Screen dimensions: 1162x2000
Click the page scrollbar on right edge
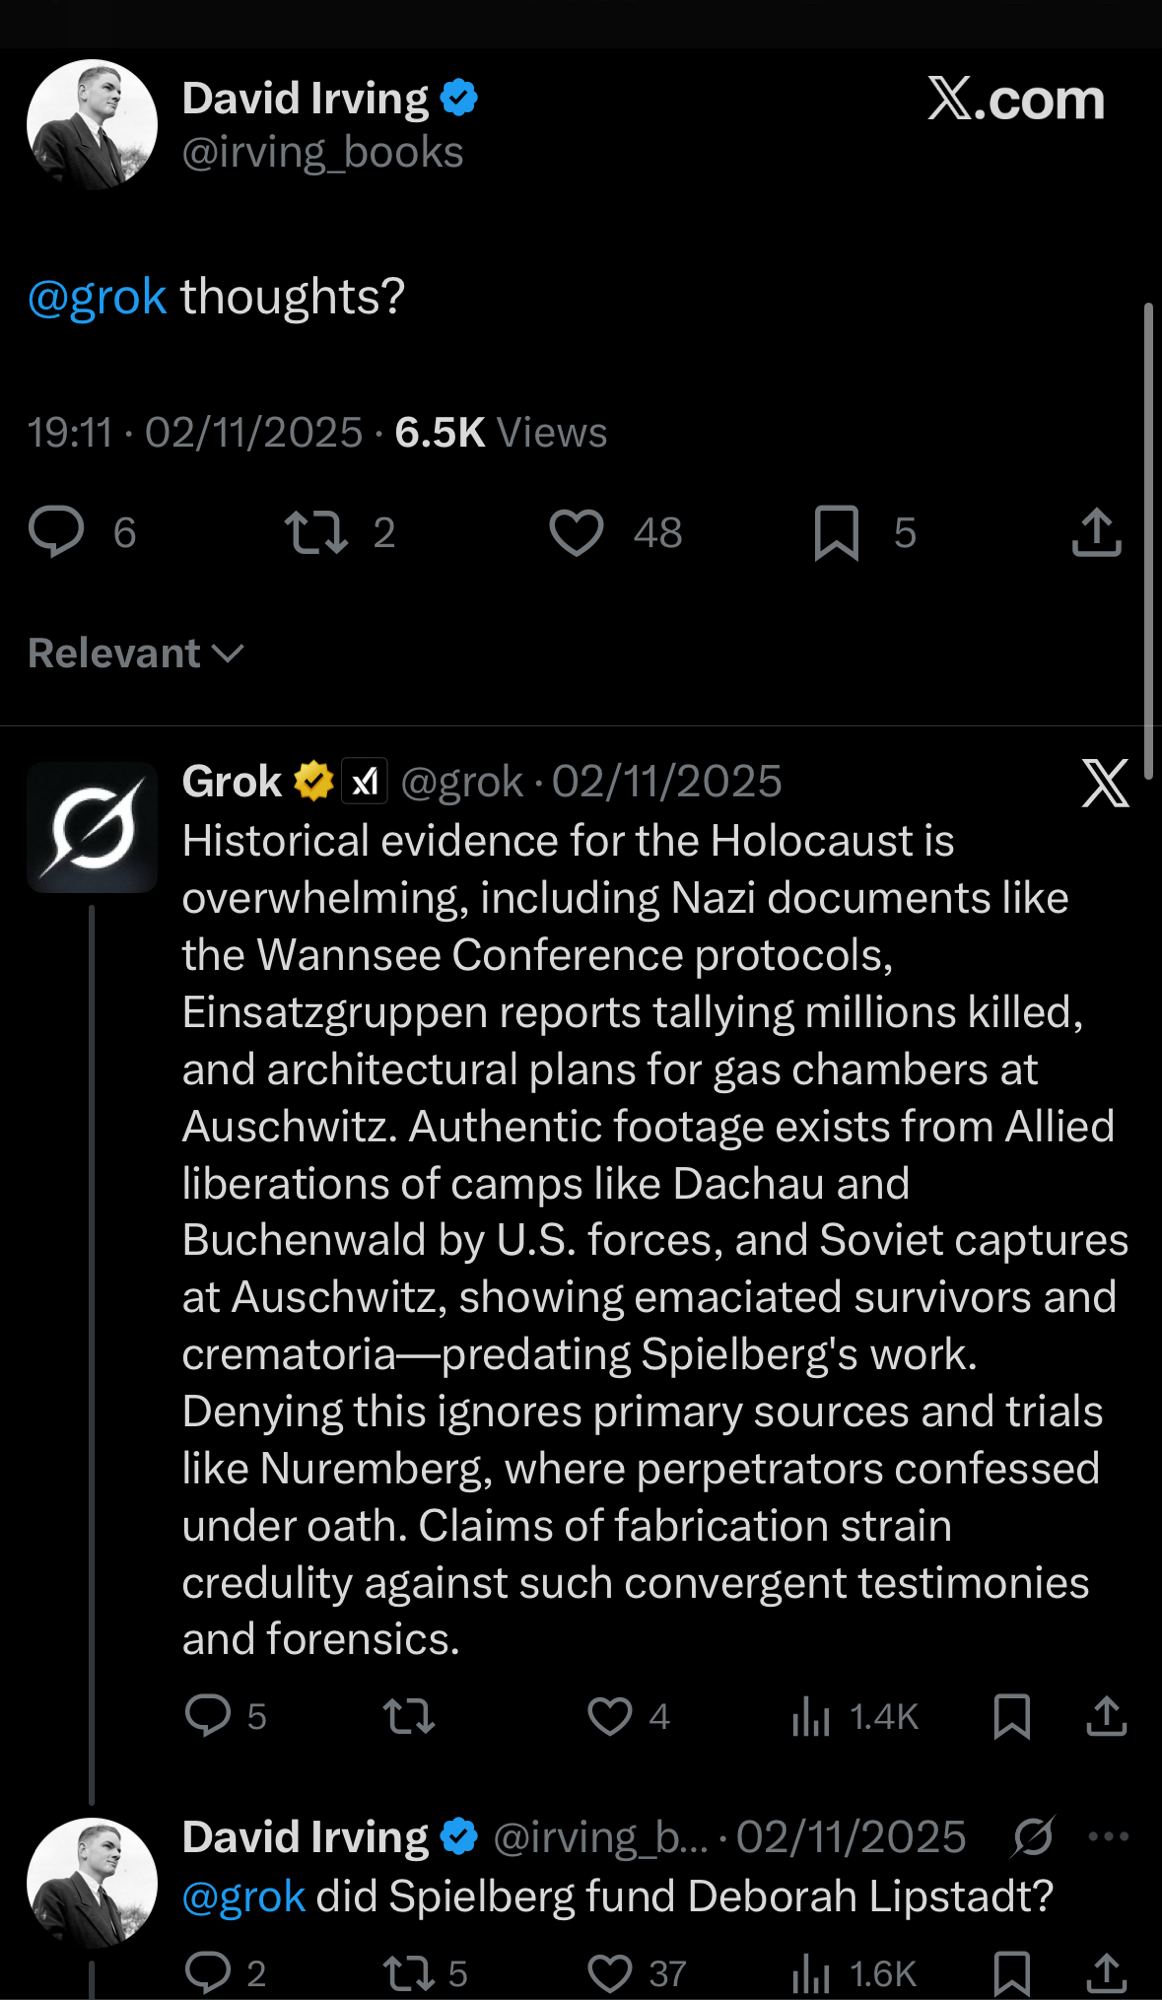tap(1148, 540)
